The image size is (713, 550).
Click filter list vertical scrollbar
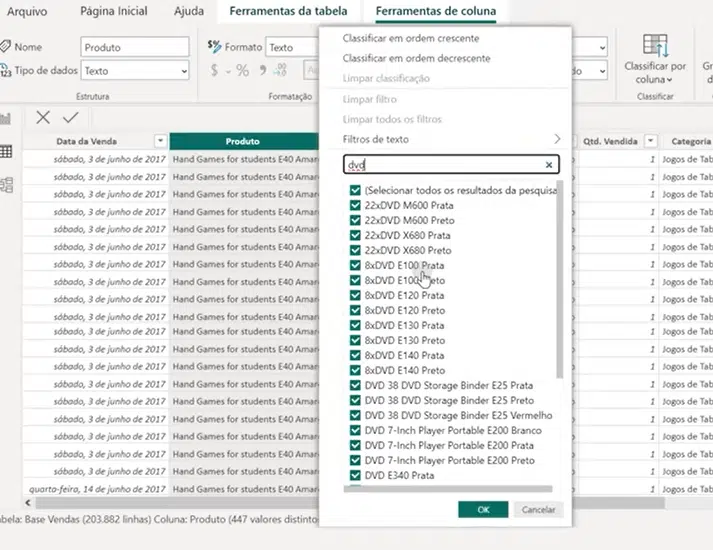559,279
